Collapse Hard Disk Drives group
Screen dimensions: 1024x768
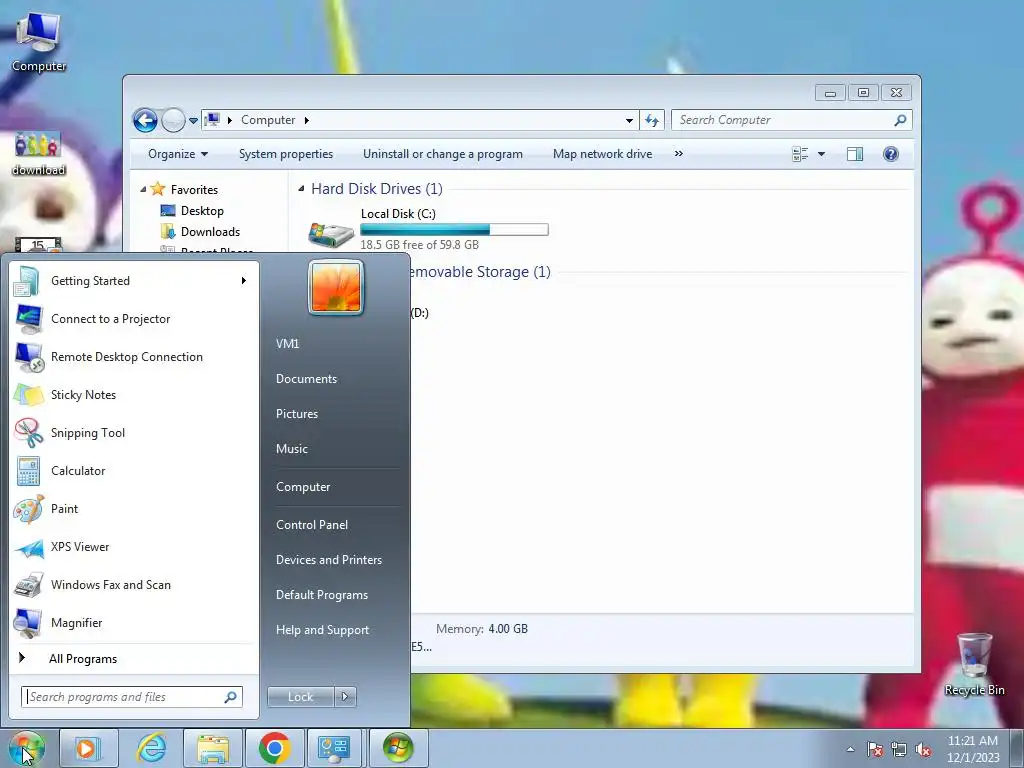[x=301, y=189]
